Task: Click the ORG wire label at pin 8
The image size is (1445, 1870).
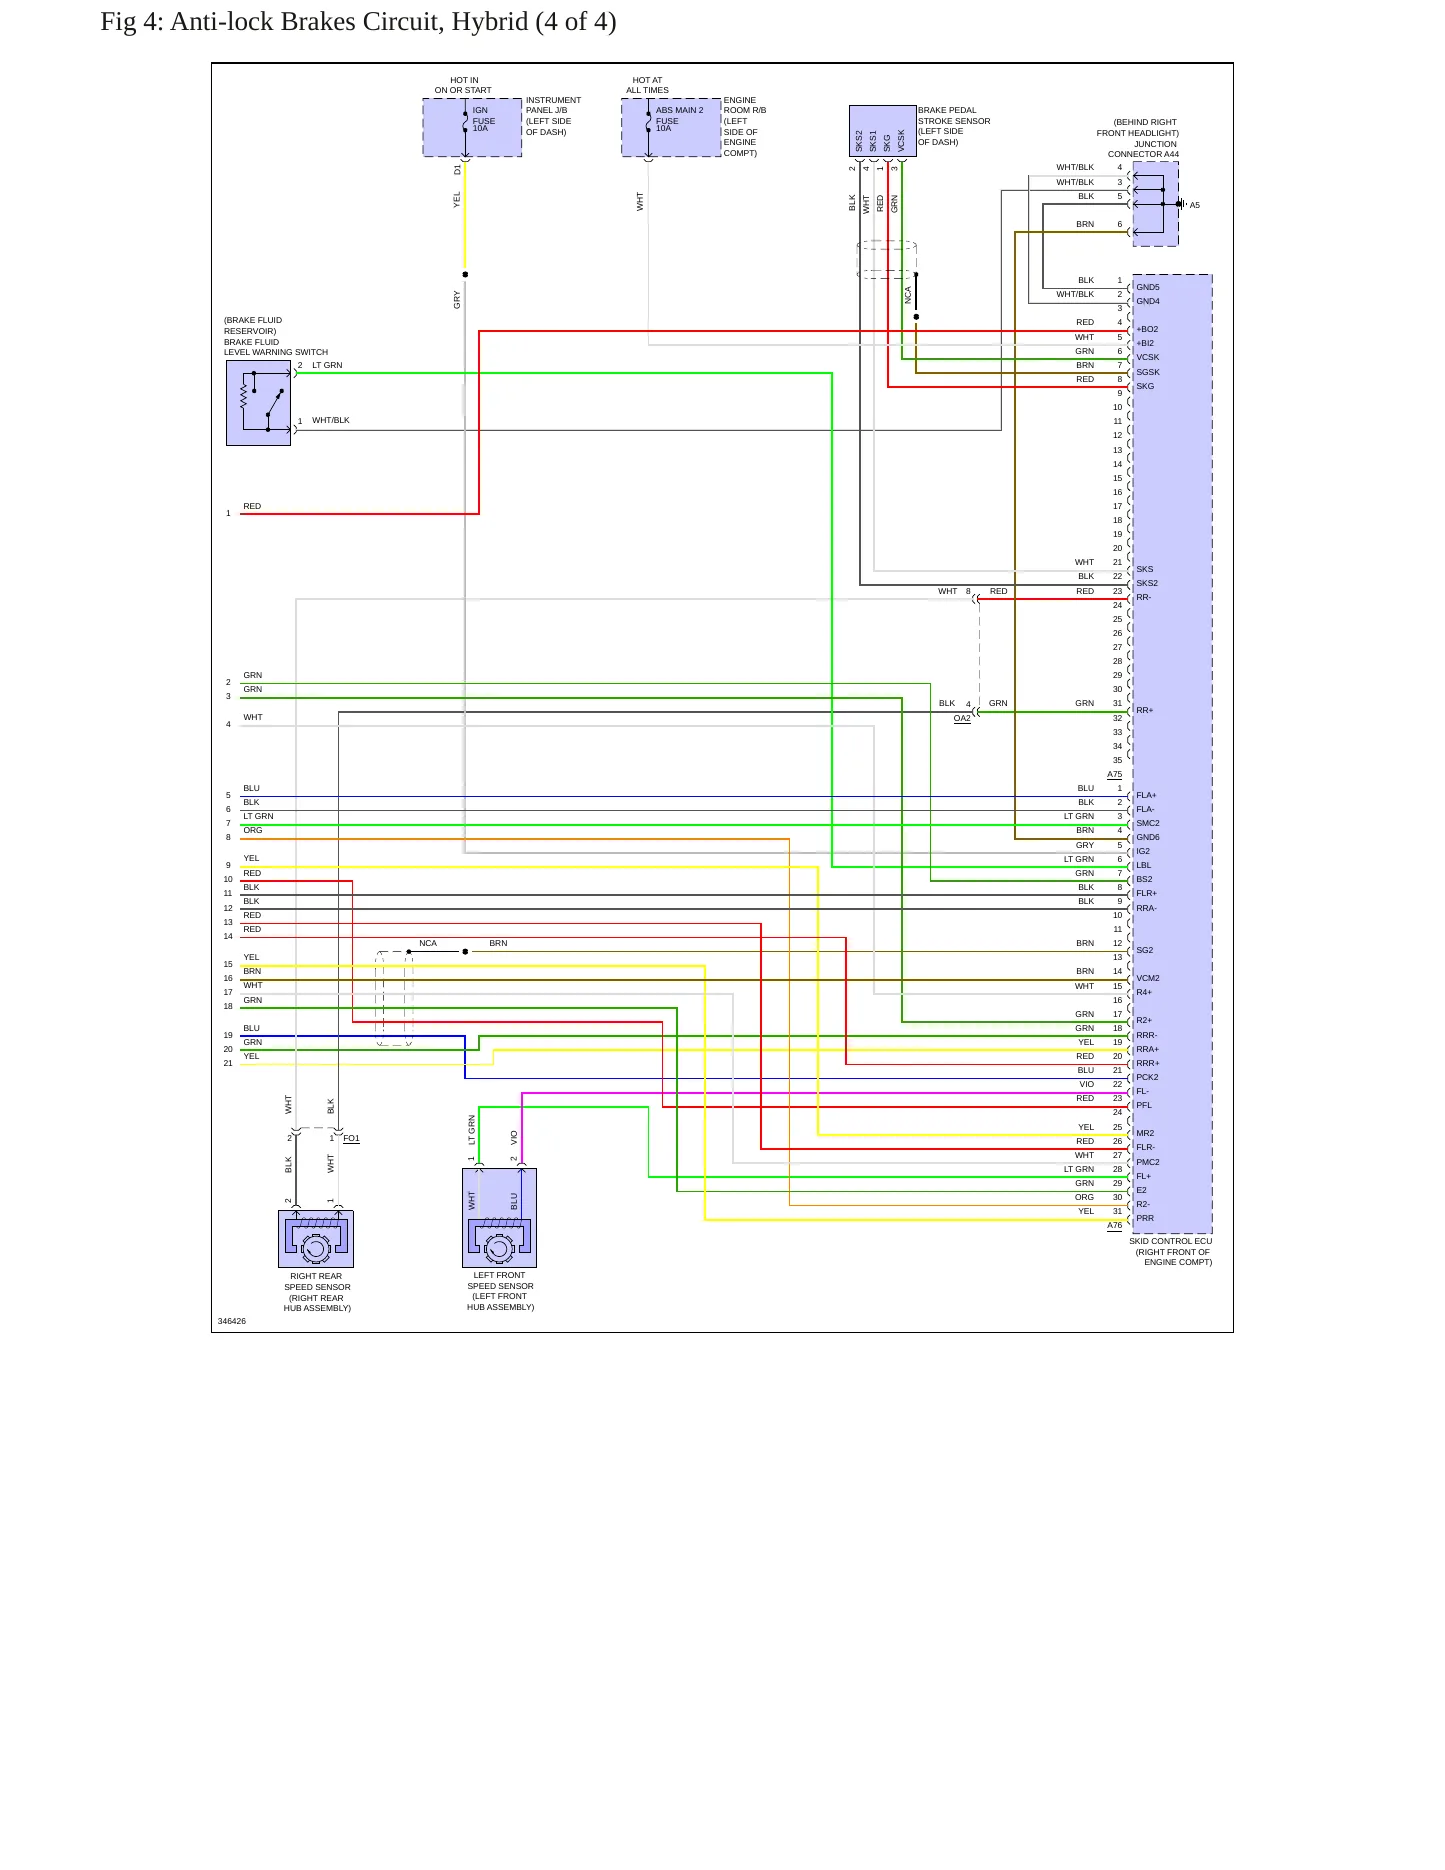Action: [x=253, y=830]
